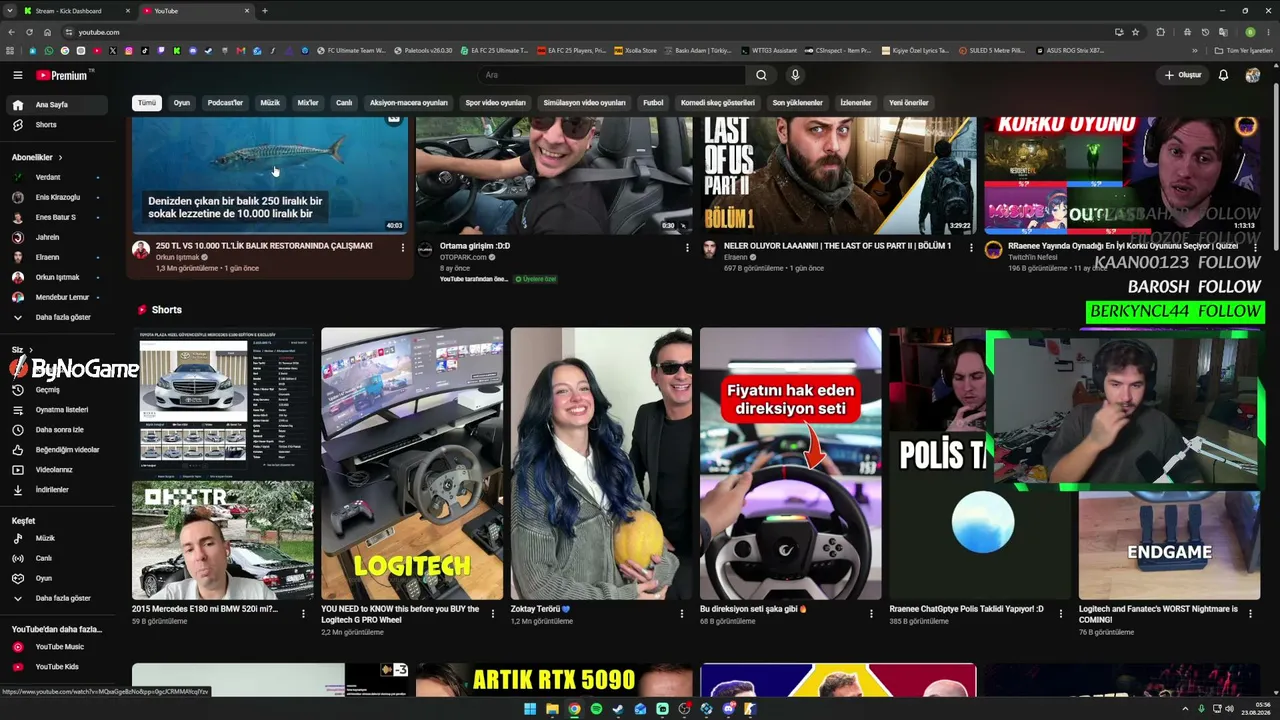Image resolution: width=1280 pixels, height=720 pixels.
Task: Select the Canlı filter chip
Action: coord(344,103)
